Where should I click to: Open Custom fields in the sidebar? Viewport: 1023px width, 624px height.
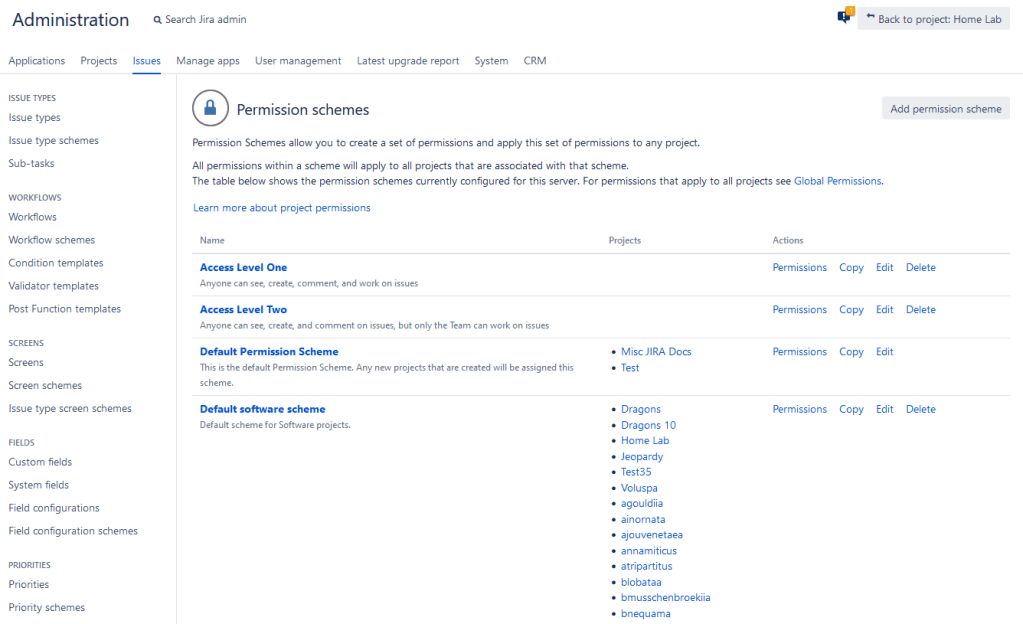(x=40, y=462)
